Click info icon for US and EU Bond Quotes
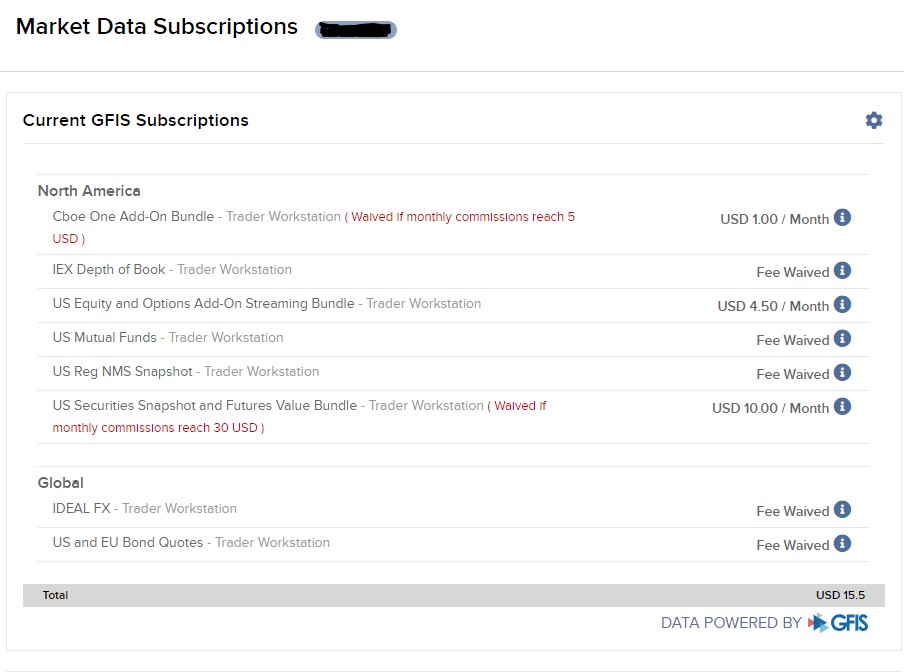The image size is (904, 672). 842,543
